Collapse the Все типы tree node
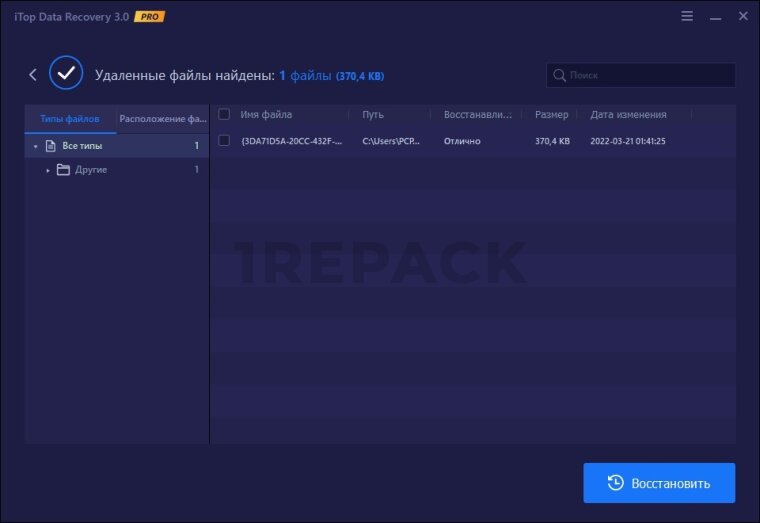 (x=36, y=146)
